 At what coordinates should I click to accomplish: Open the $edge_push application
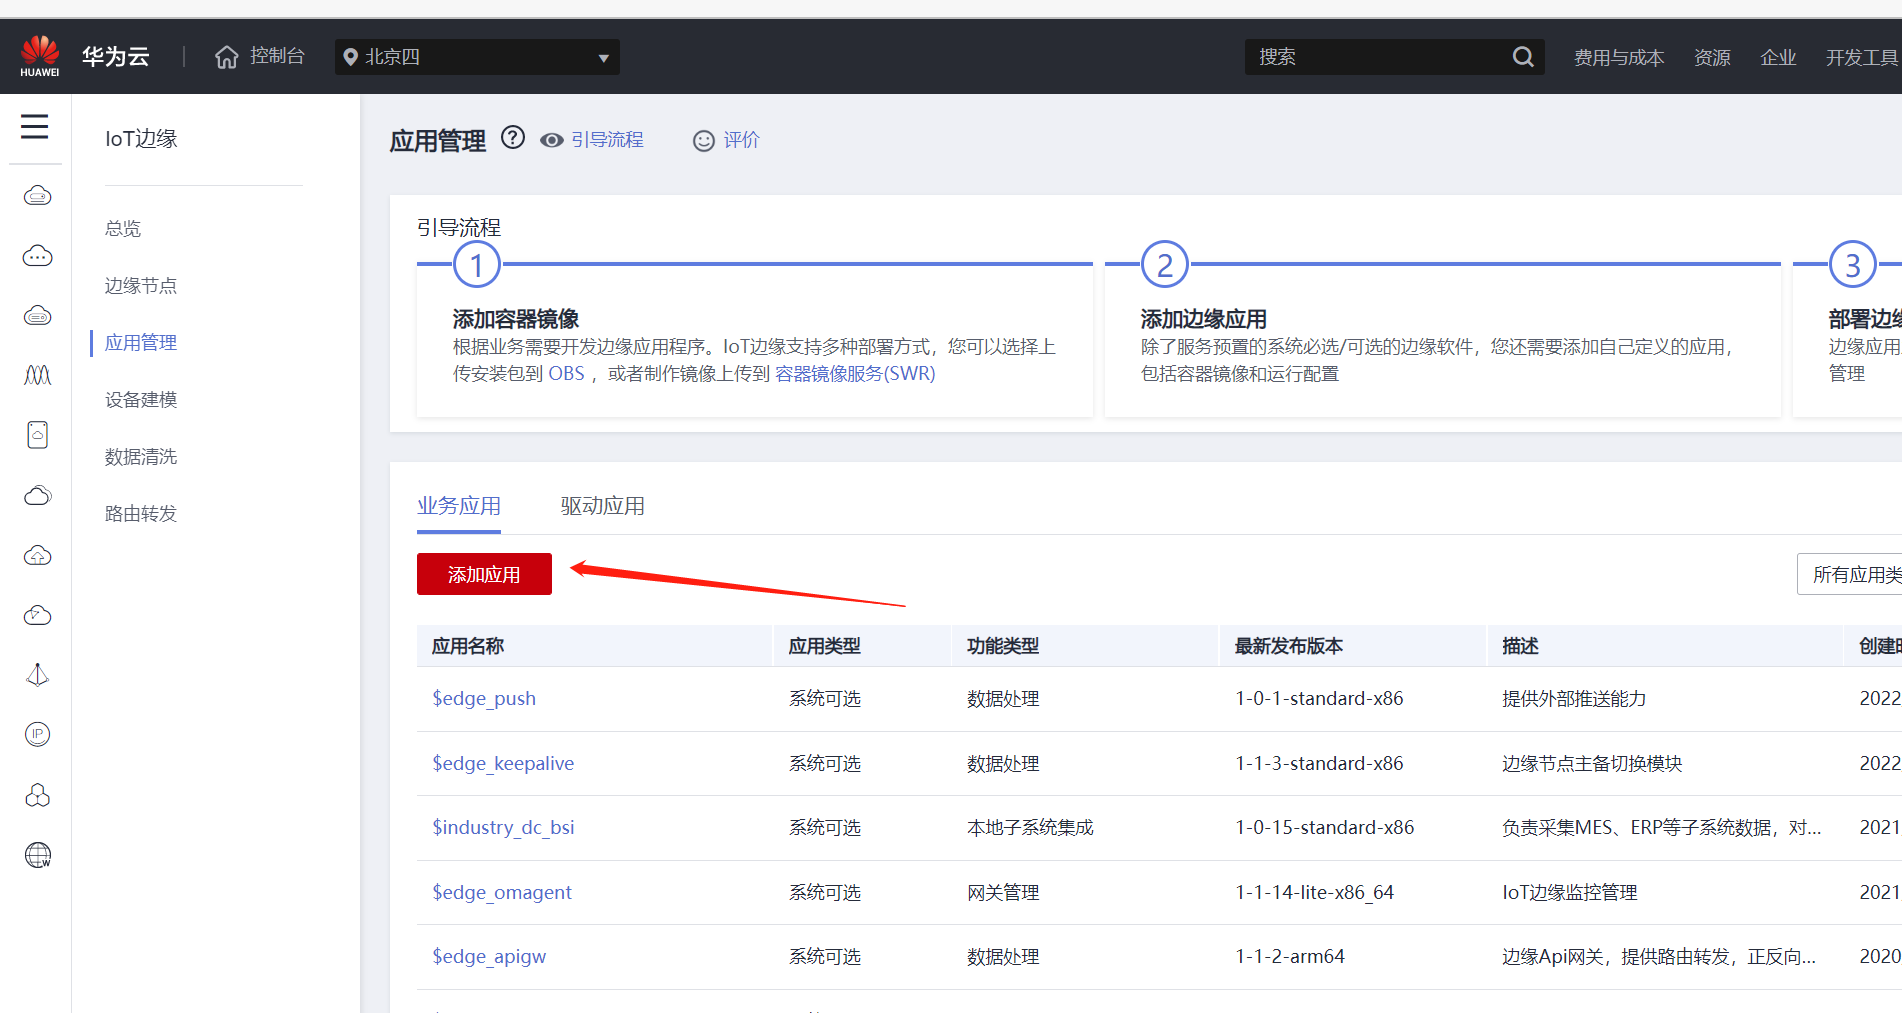pyautogui.click(x=484, y=698)
